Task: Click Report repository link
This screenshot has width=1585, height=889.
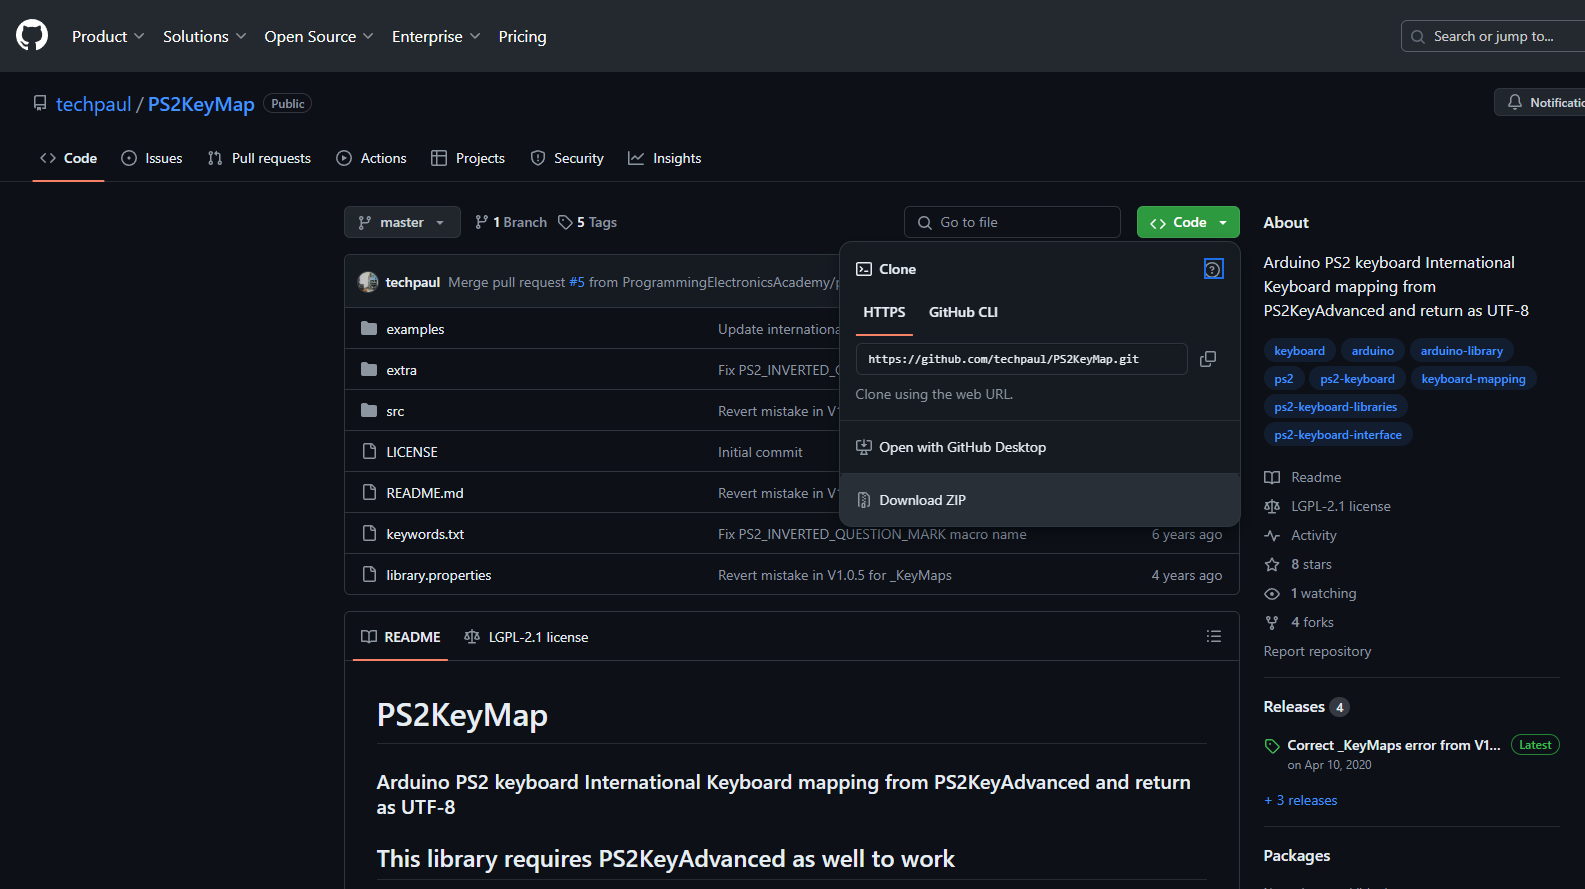Action: pos(1317,651)
